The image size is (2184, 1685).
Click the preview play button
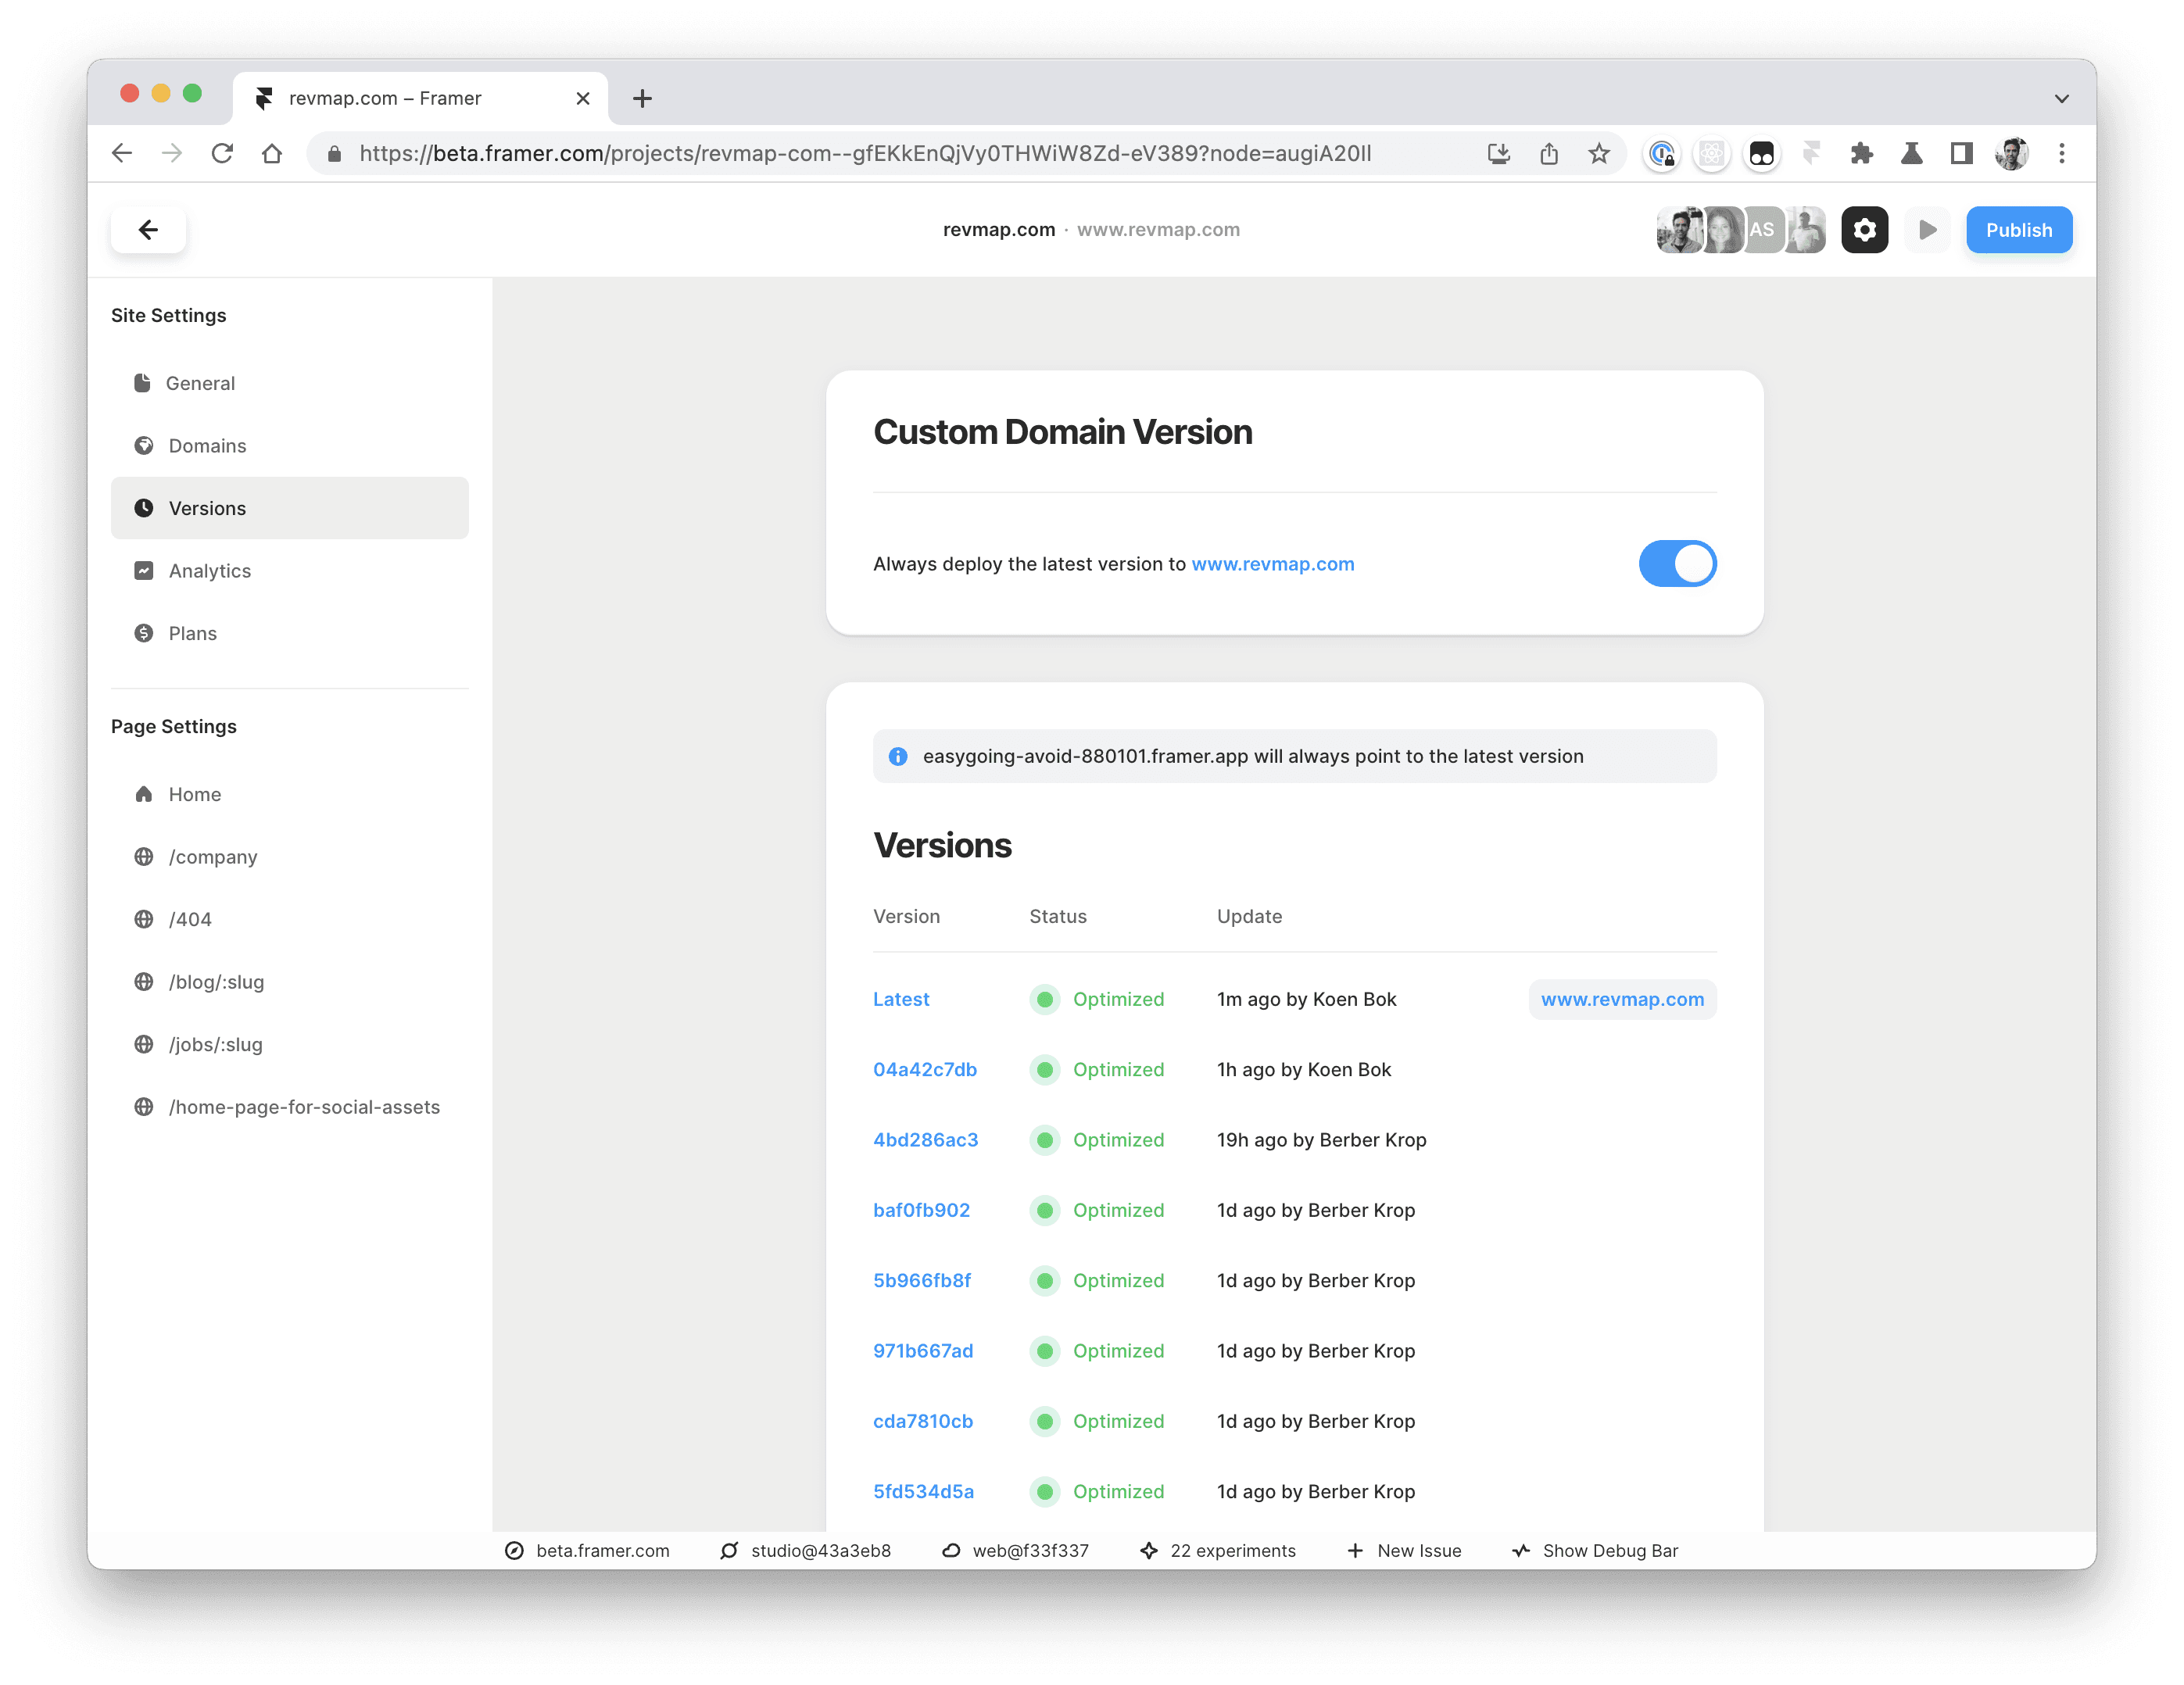pos(1927,230)
